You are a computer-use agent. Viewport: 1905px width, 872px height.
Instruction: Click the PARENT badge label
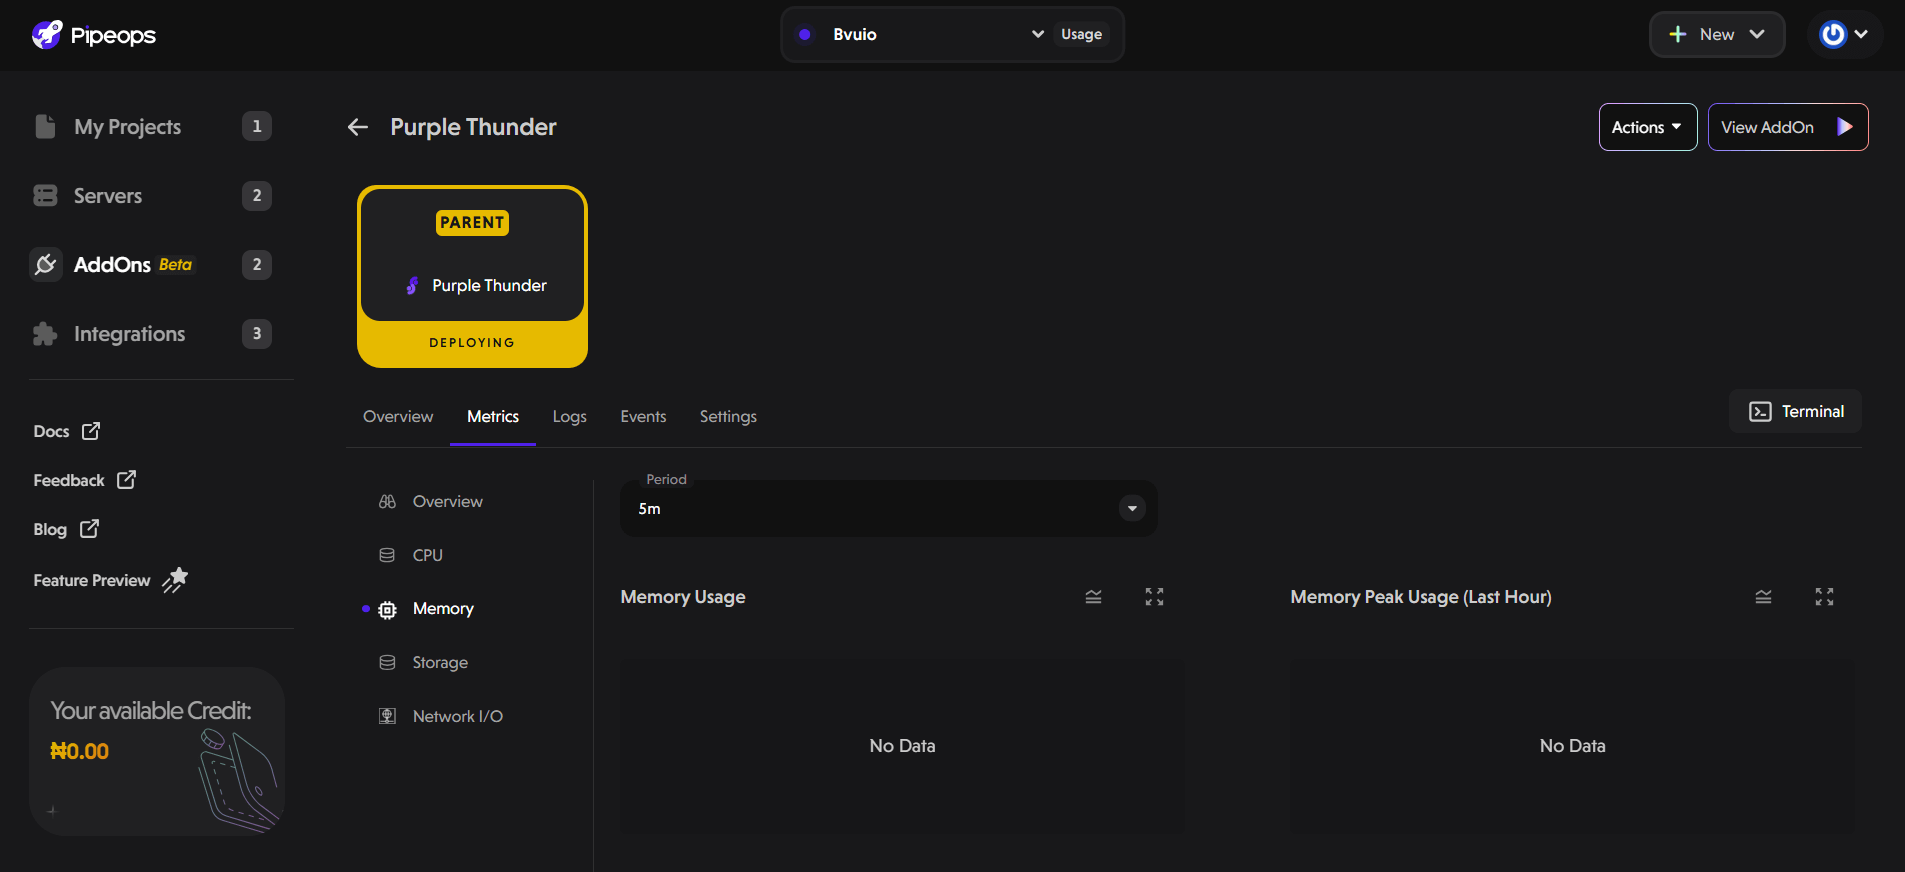click(x=472, y=222)
